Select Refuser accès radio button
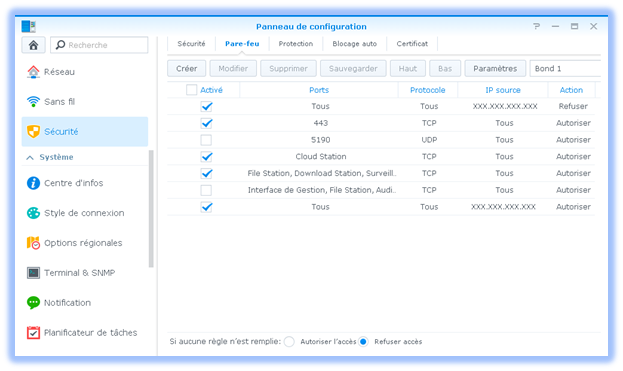Screen dimensions: 623x371 pyautogui.click(x=363, y=342)
